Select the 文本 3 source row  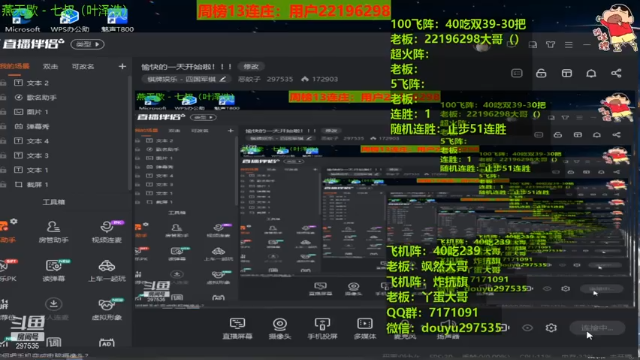coord(65,156)
